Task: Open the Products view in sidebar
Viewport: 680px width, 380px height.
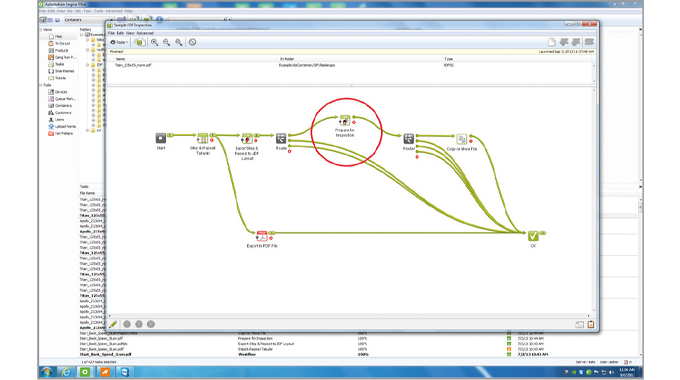Action: 59,50
